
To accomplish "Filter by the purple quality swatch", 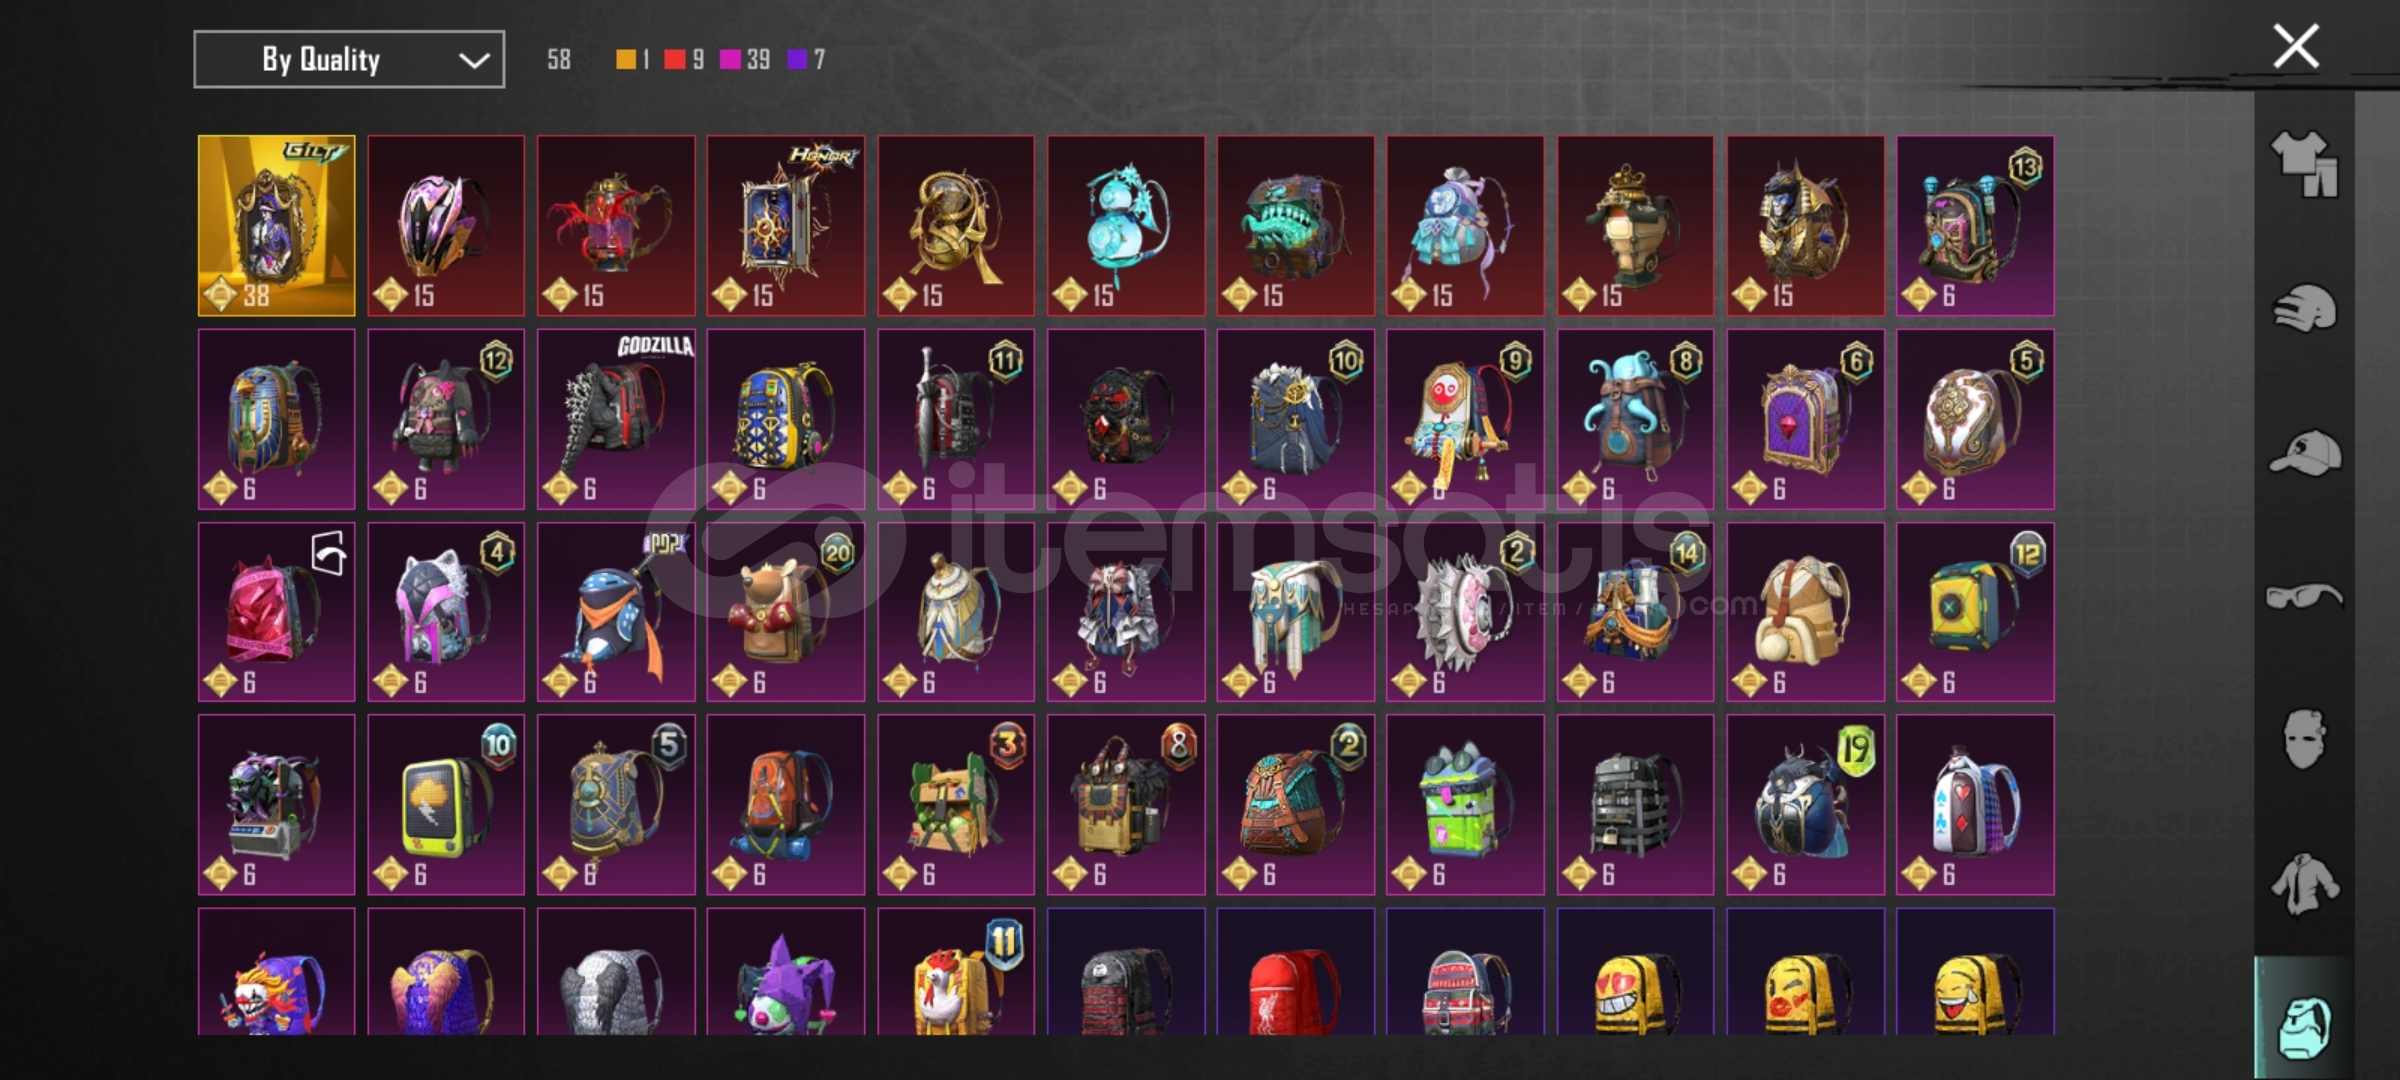I will (x=797, y=60).
